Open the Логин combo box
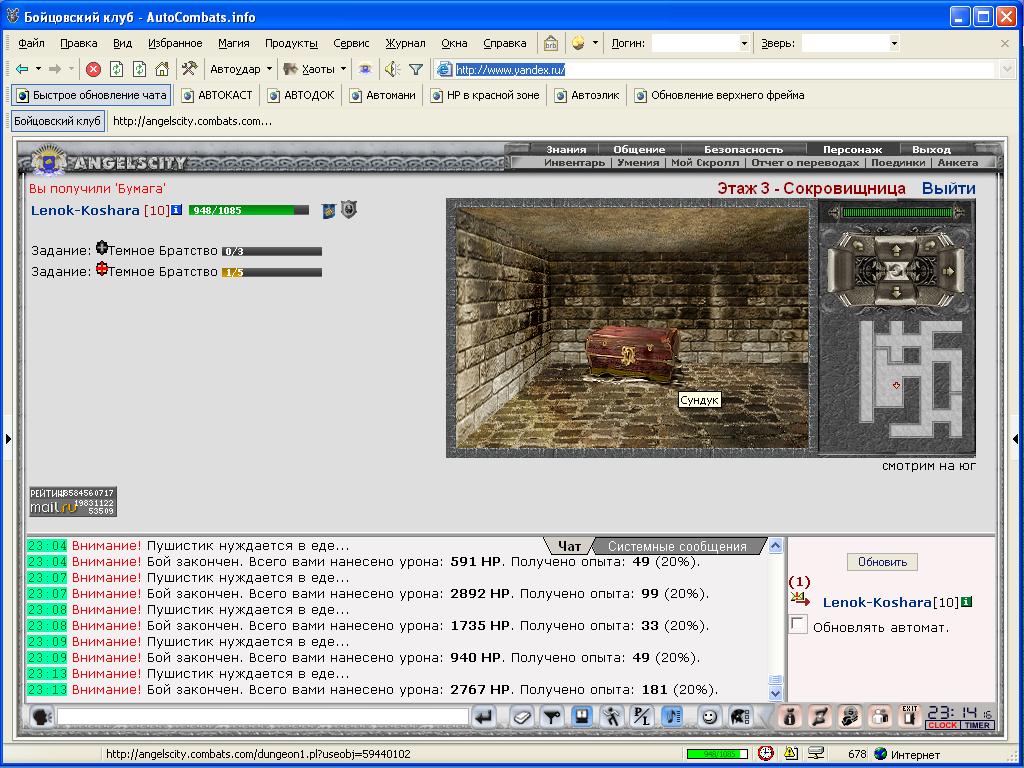 click(700, 43)
